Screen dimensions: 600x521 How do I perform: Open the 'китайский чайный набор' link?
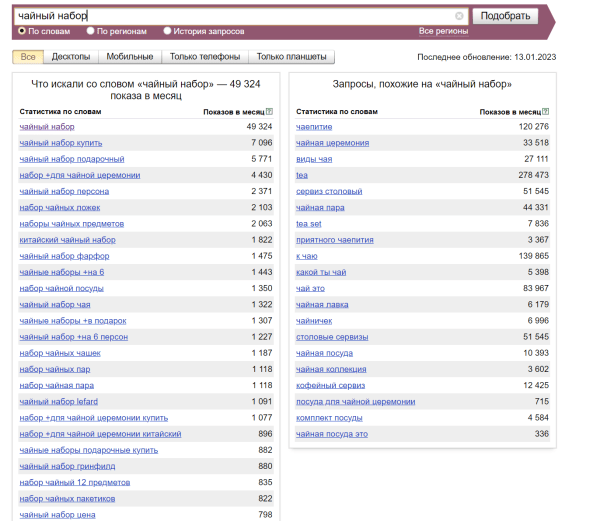(67, 241)
